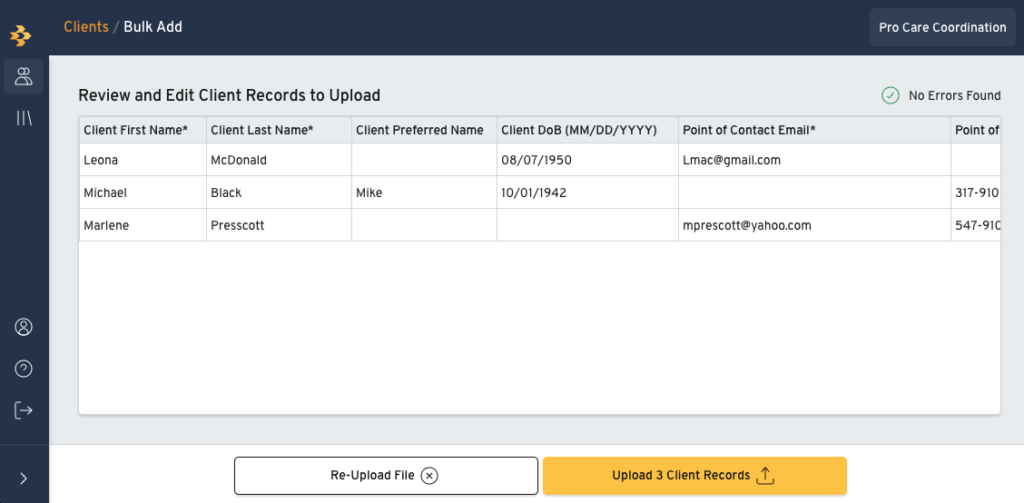Open the user profile icon
The height and width of the screenshot is (503, 1024).
24,327
